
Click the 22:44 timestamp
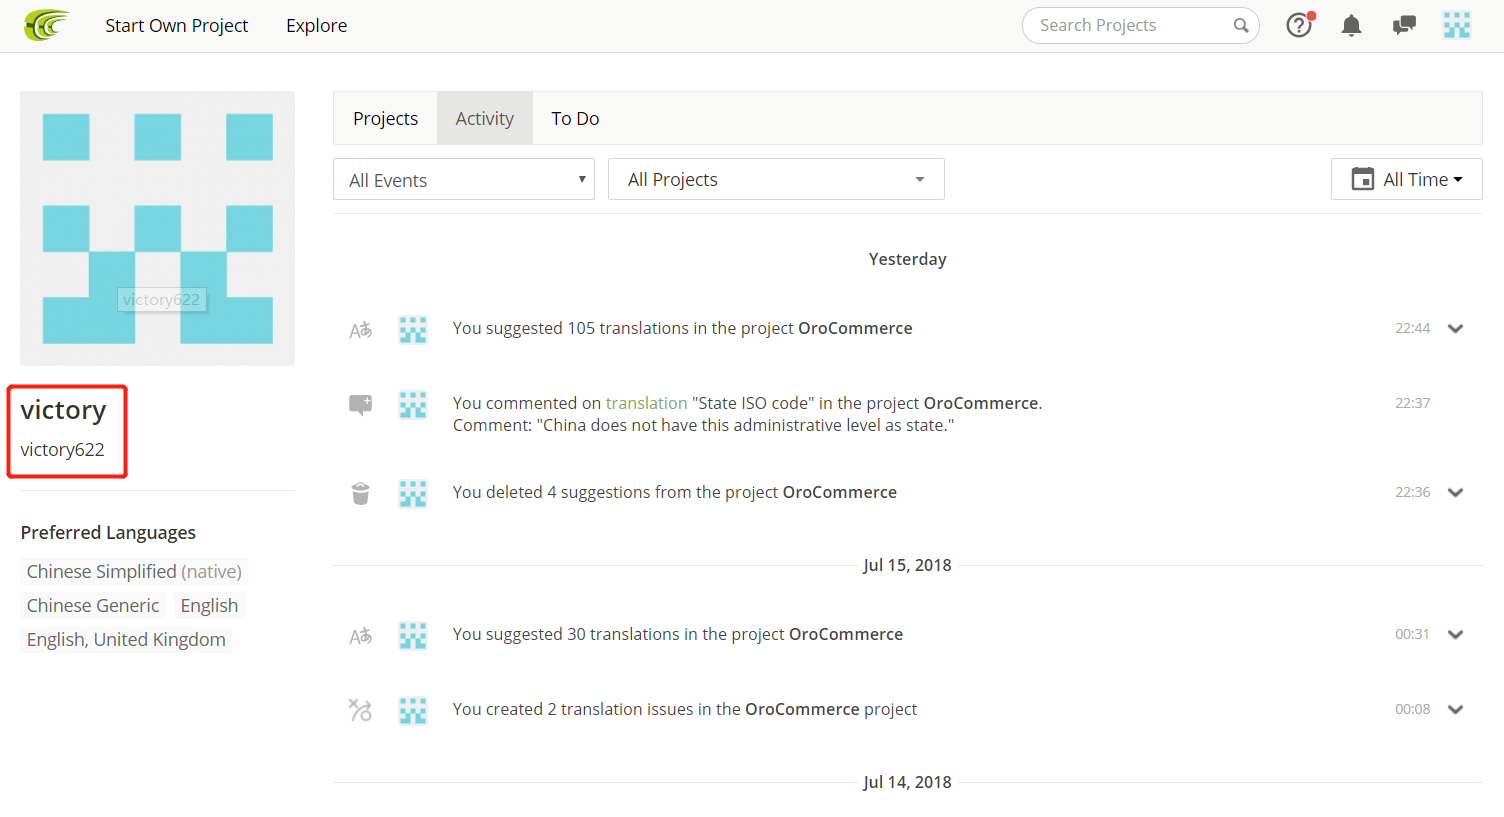[x=1412, y=328]
